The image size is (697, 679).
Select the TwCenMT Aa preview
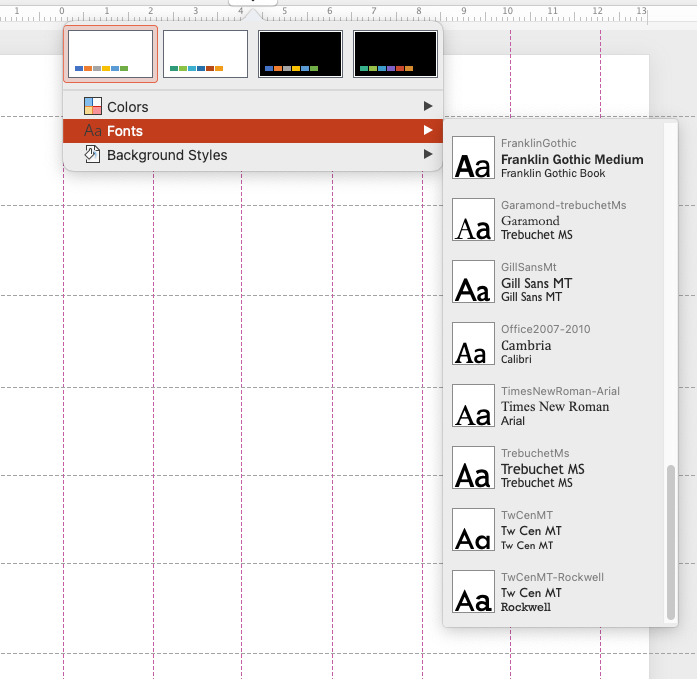(473, 530)
